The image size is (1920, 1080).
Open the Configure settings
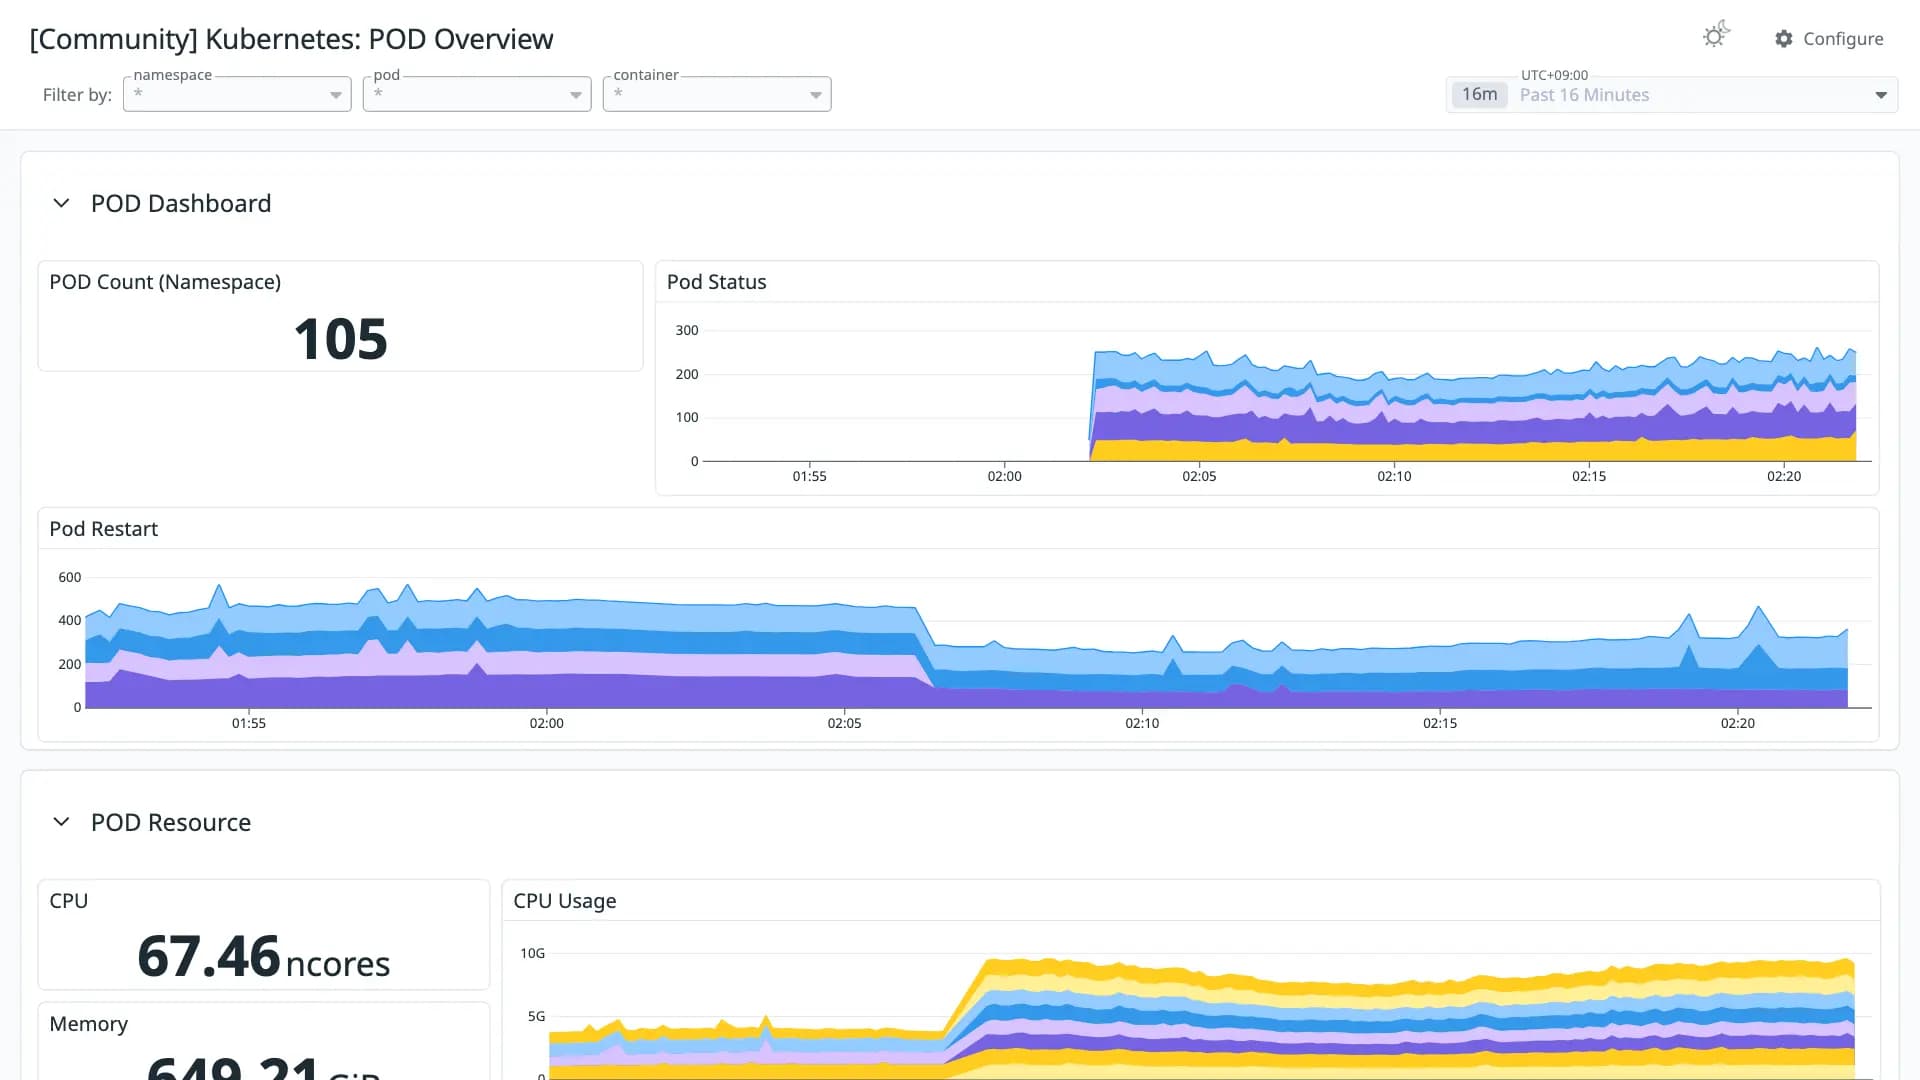point(1829,39)
